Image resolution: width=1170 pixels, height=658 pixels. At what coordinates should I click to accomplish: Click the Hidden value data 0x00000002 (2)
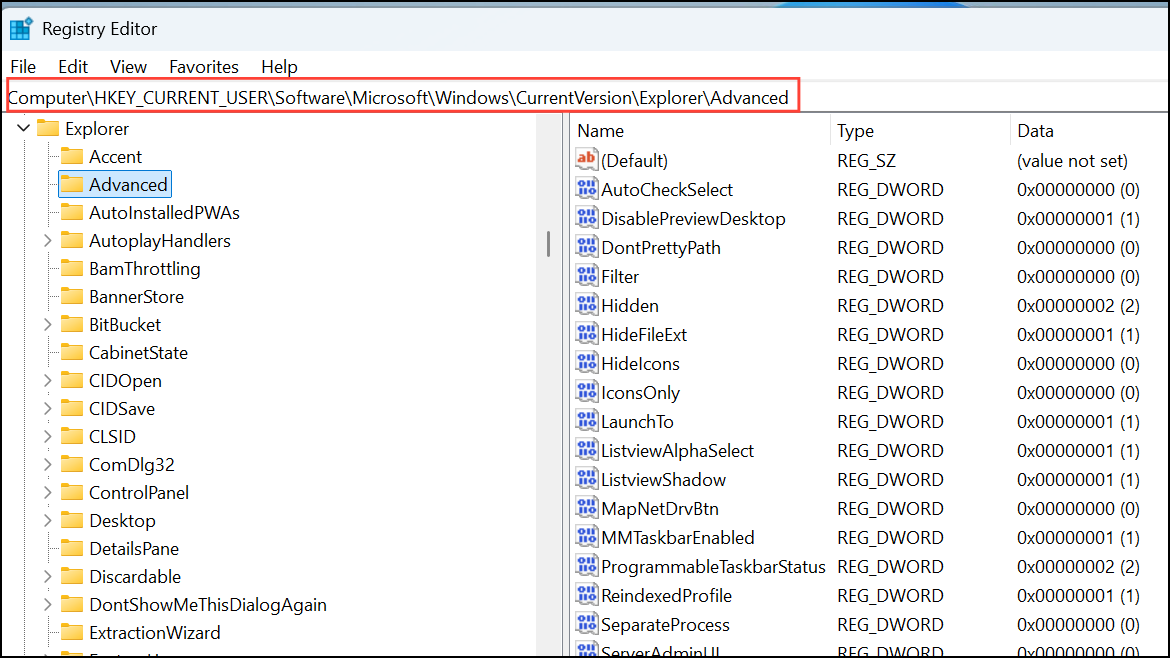(x=1078, y=305)
